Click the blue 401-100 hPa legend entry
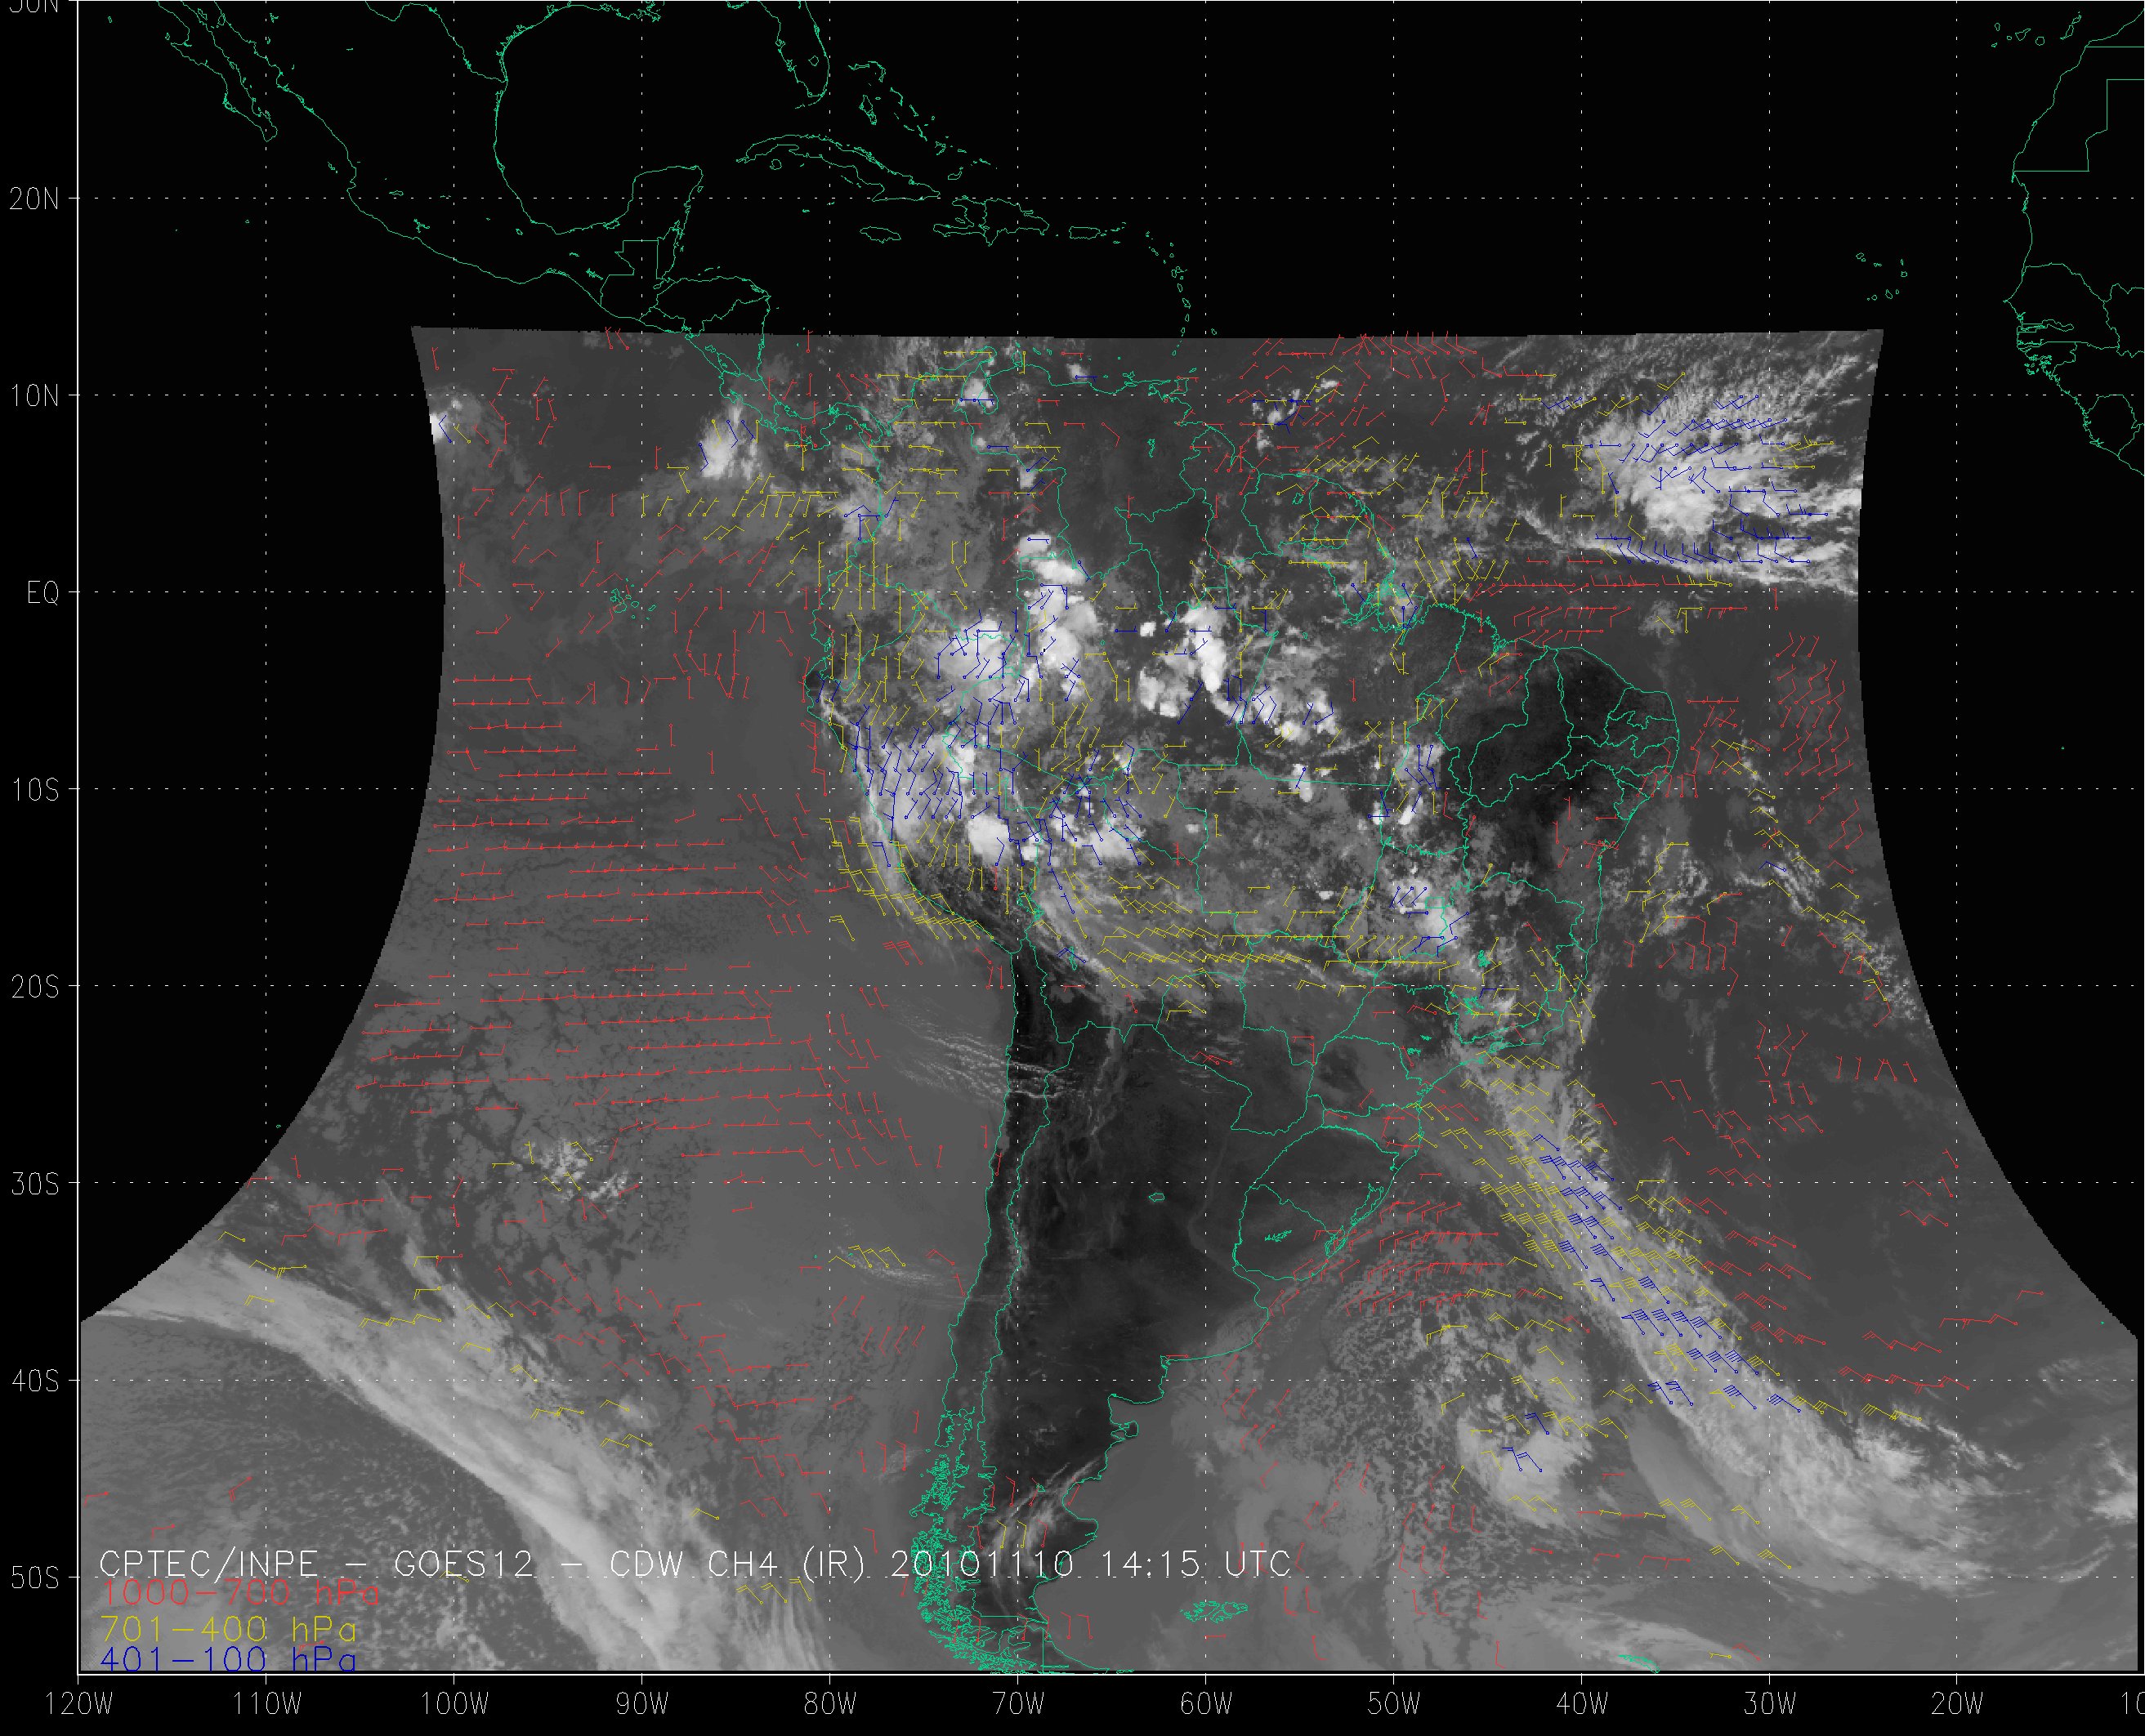The image size is (2145, 1736). (x=228, y=1659)
